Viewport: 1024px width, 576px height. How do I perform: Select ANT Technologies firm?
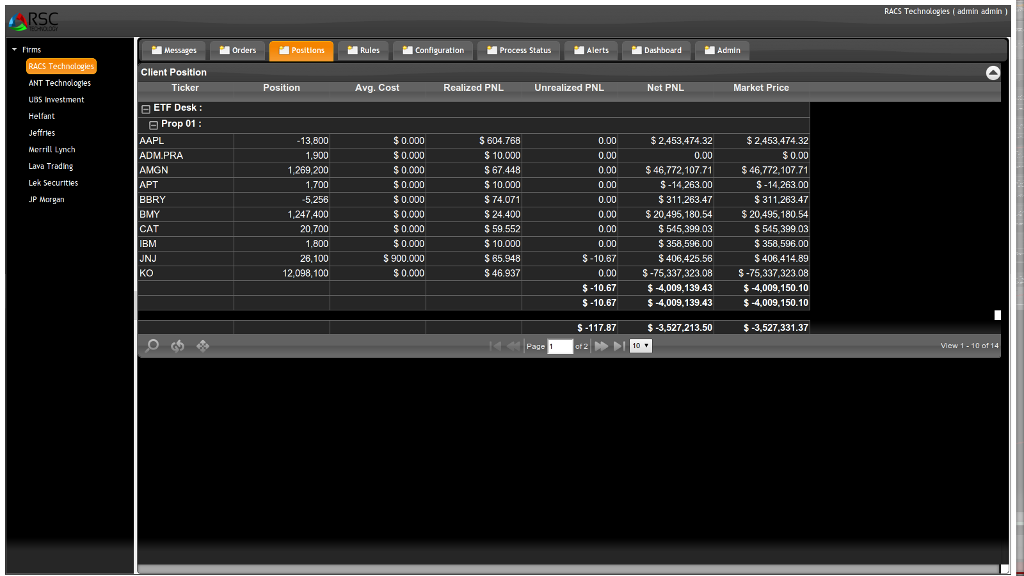click(60, 83)
